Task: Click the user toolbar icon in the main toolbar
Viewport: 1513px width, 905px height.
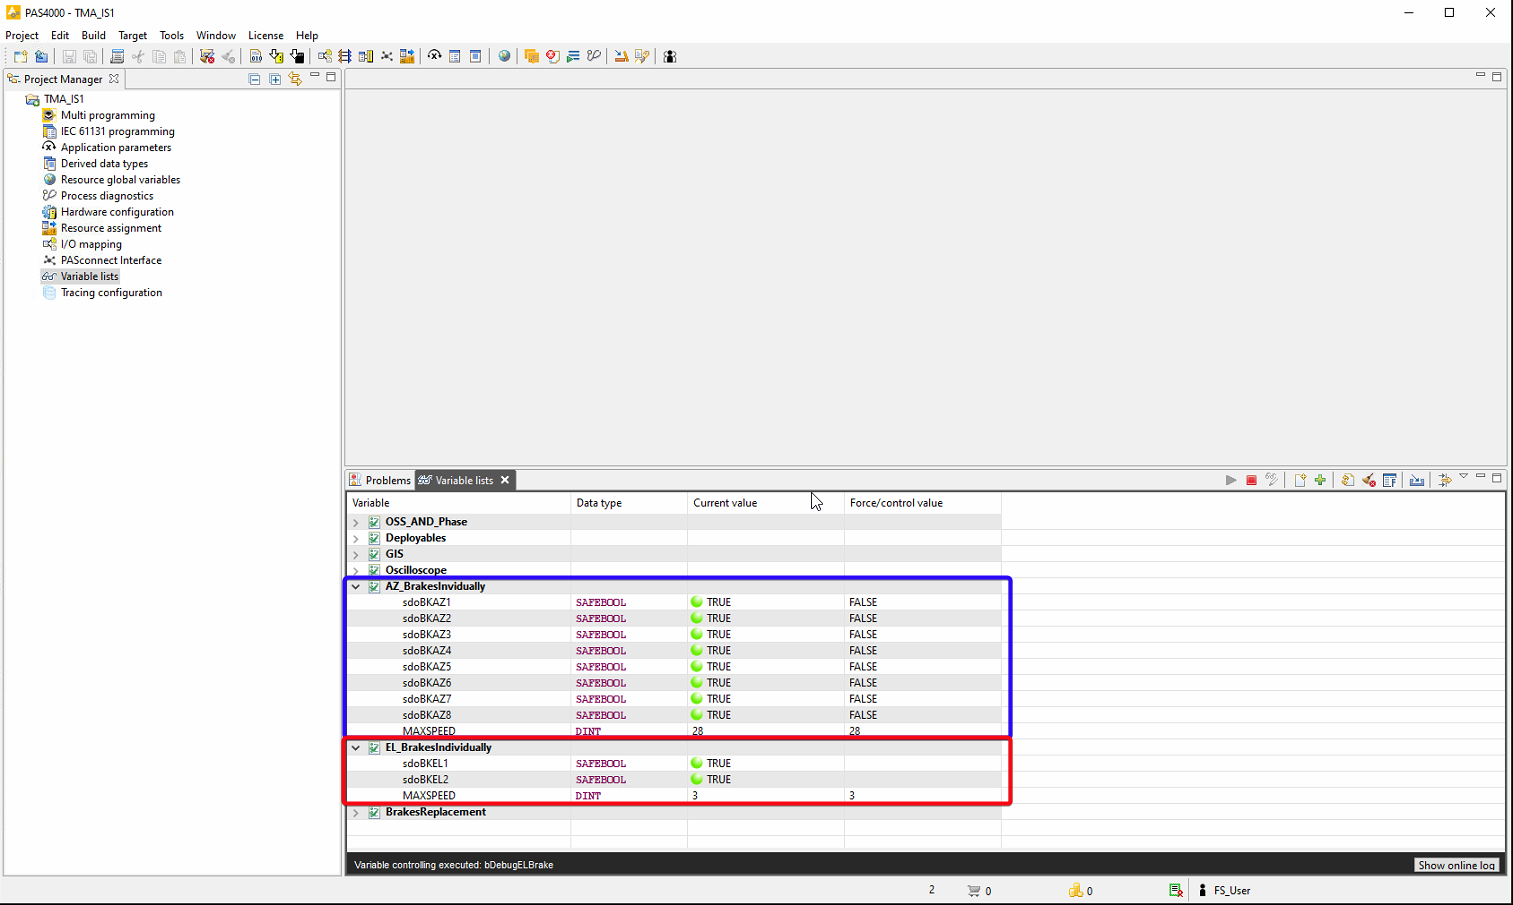Action: click(670, 57)
